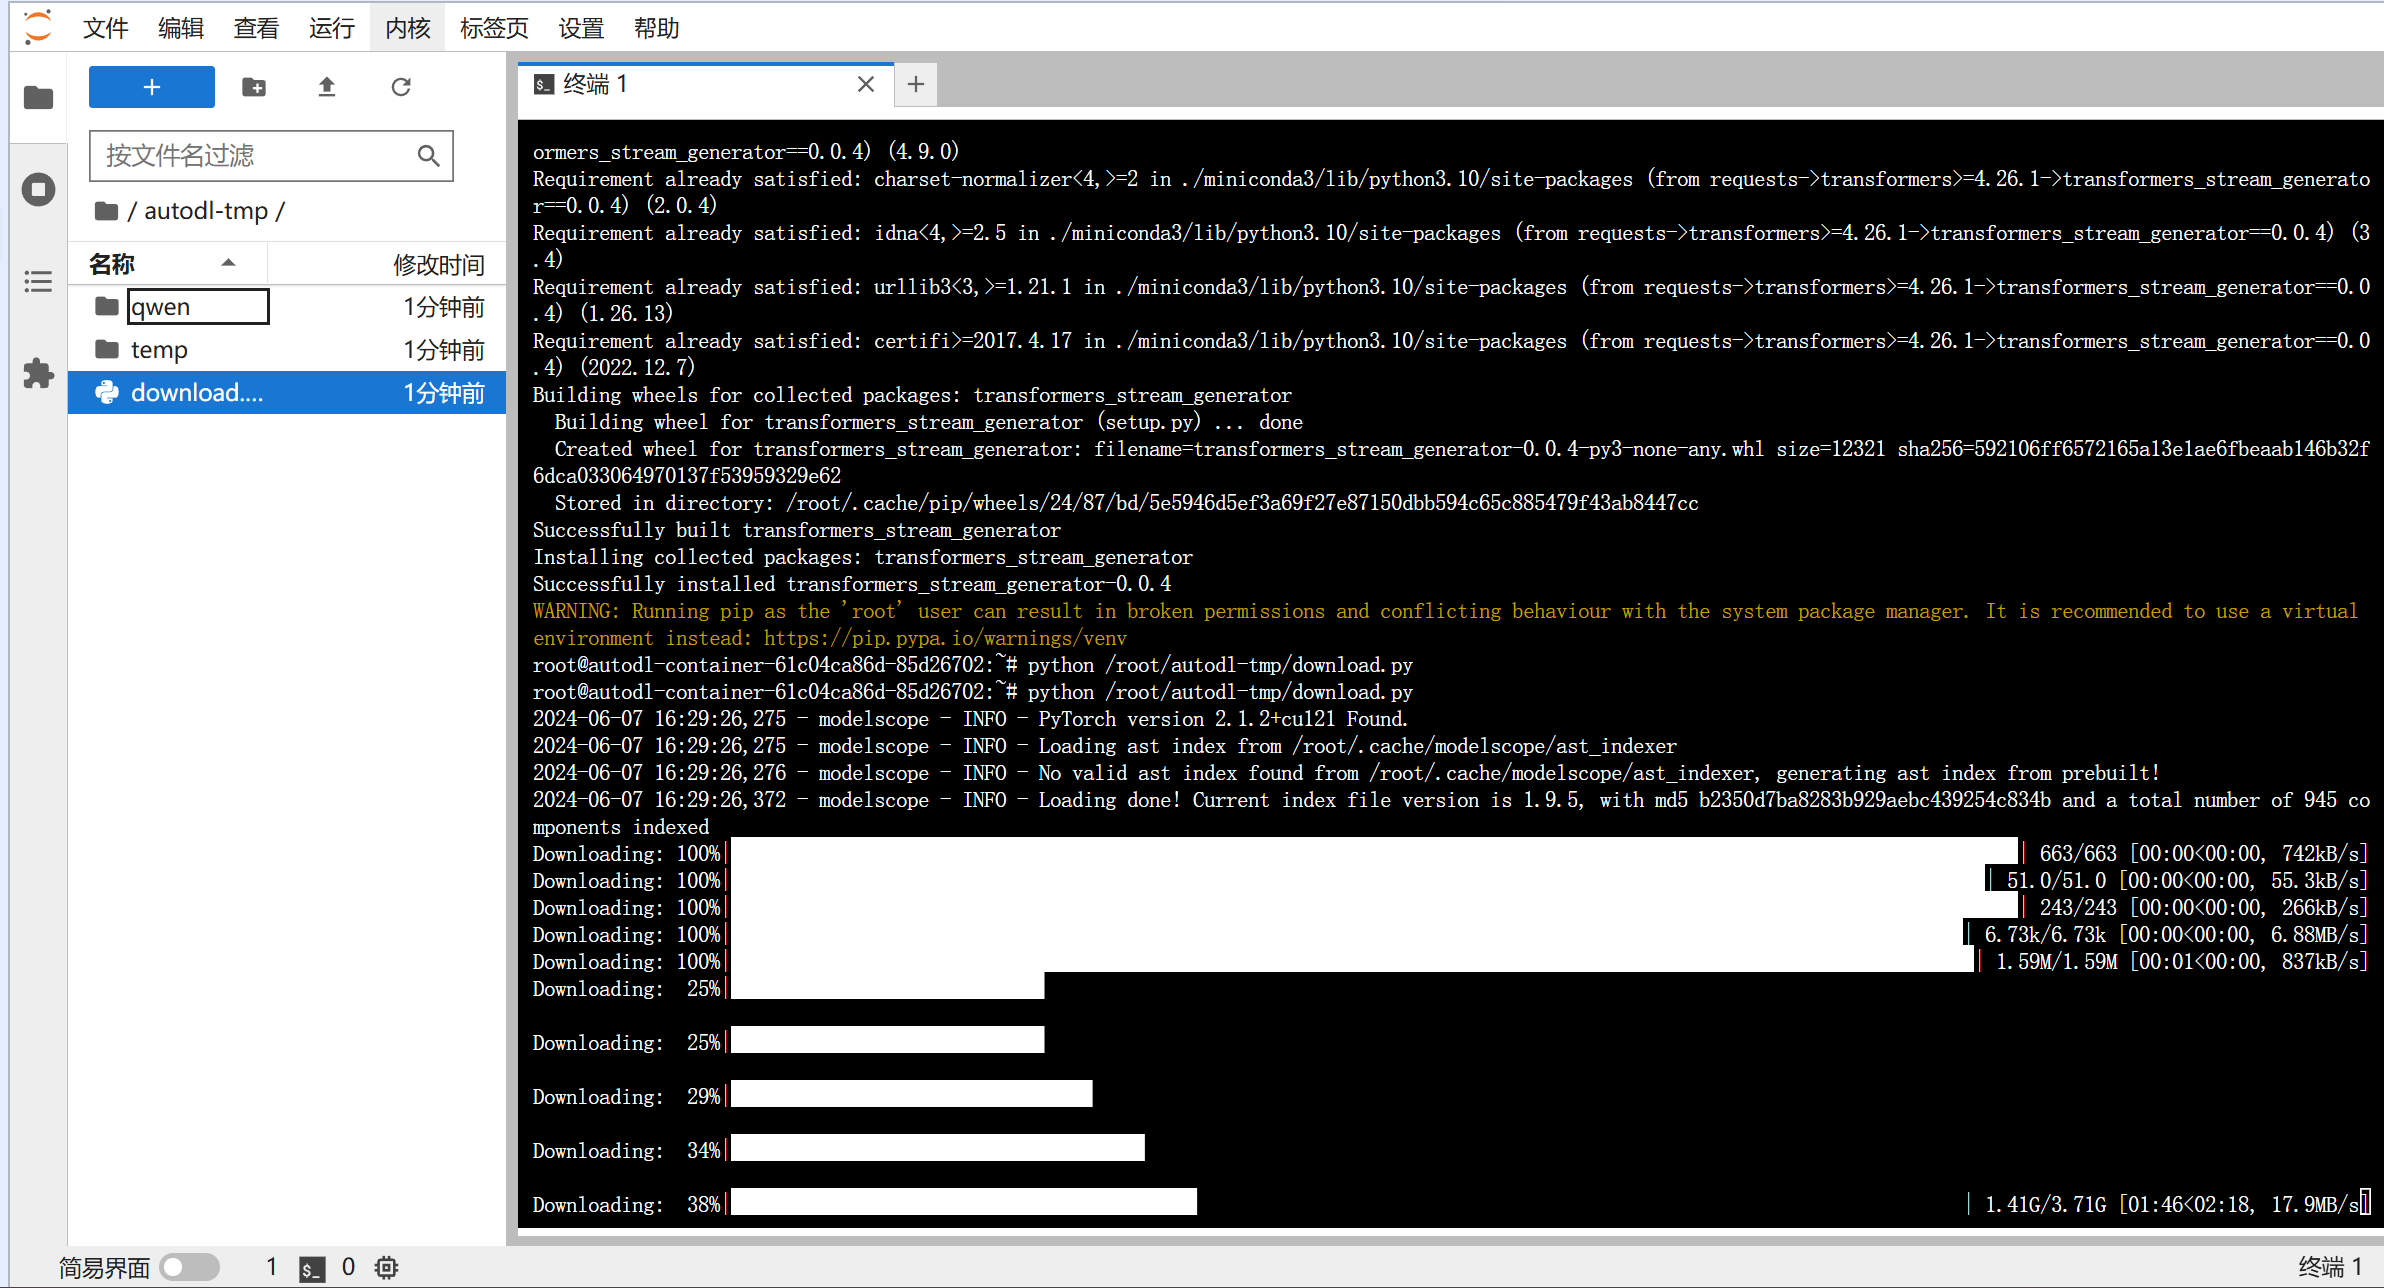Select the temp folder
The image size is (2384, 1288).
point(160,350)
